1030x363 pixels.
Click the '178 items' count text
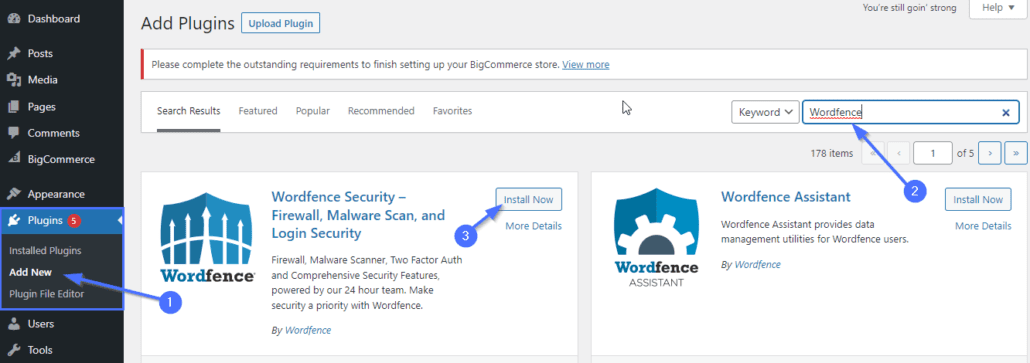coord(832,153)
